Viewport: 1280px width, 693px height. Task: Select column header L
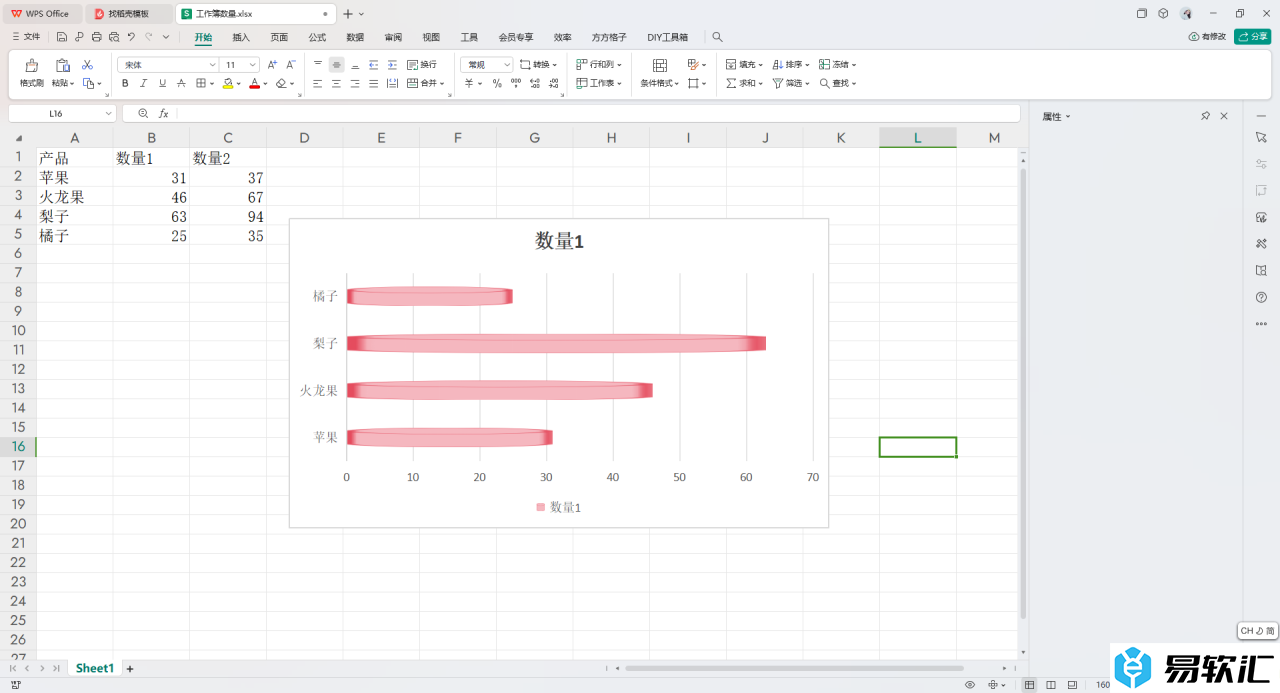918,138
